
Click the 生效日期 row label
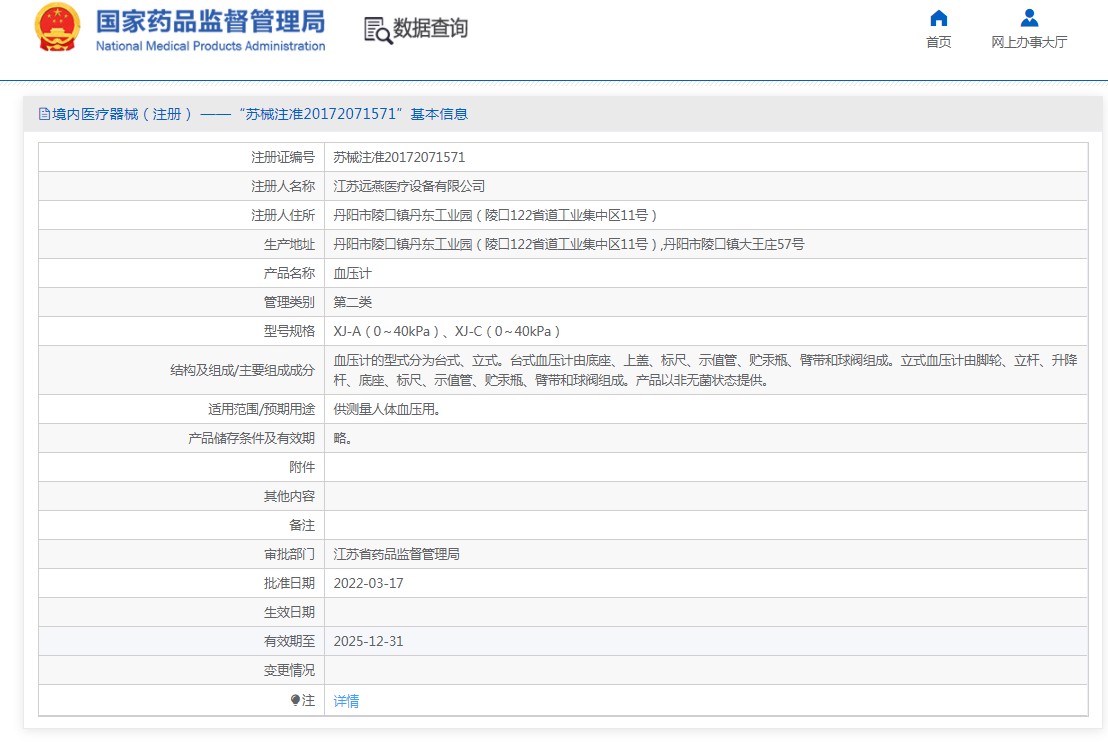(289, 612)
